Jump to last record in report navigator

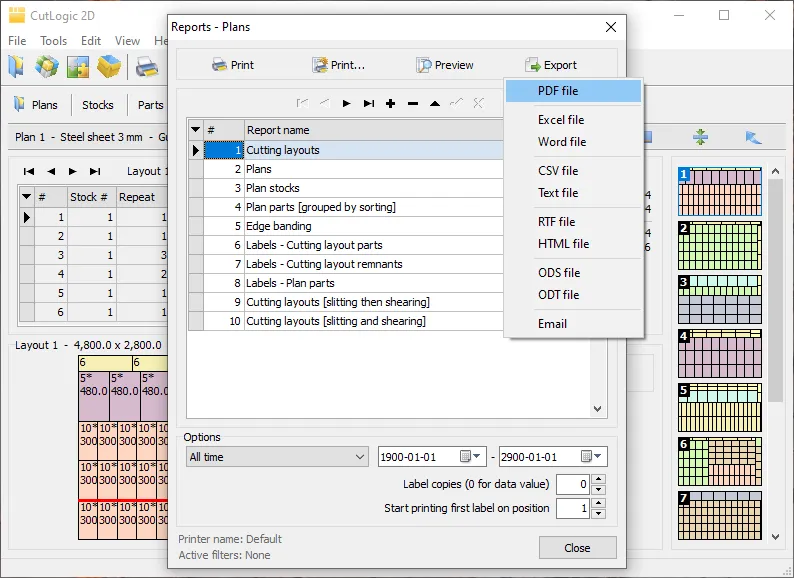[x=368, y=103]
